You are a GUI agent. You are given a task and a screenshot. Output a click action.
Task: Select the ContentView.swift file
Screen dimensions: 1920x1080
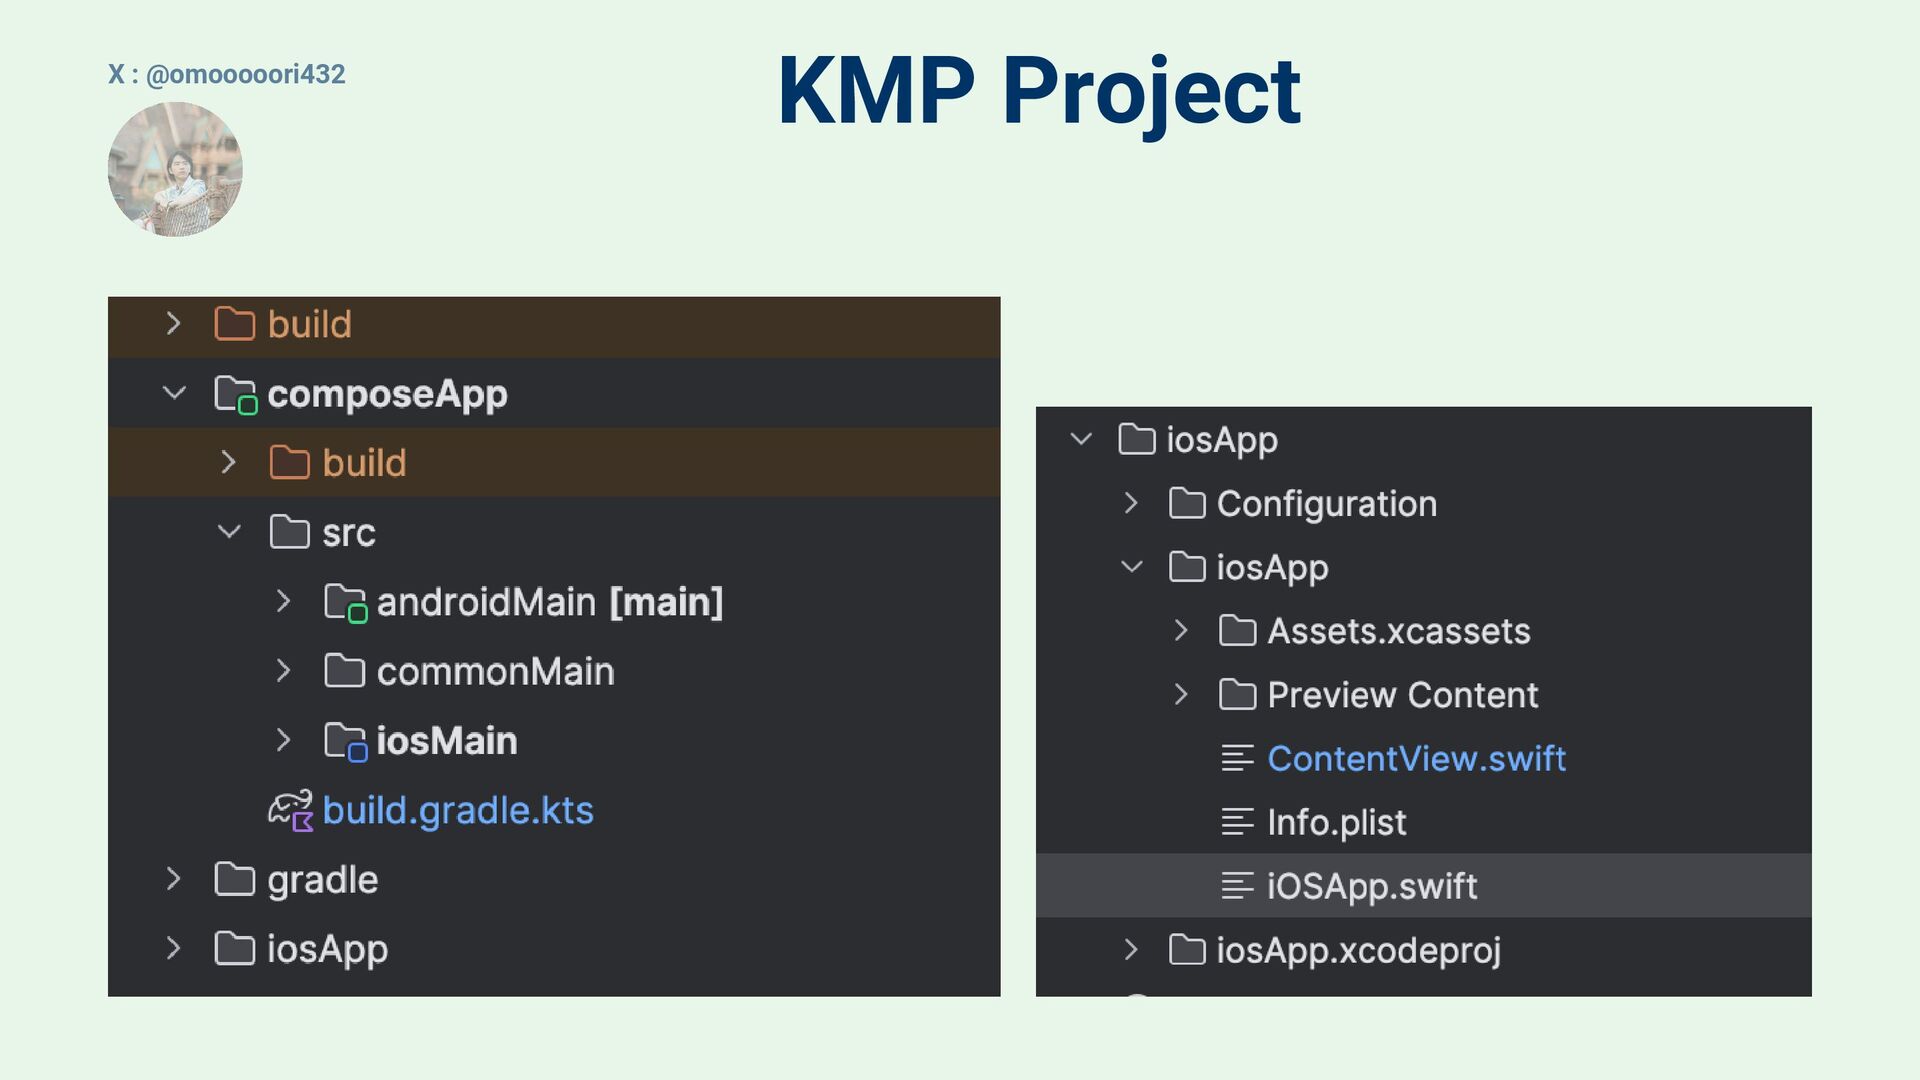[1415, 759]
